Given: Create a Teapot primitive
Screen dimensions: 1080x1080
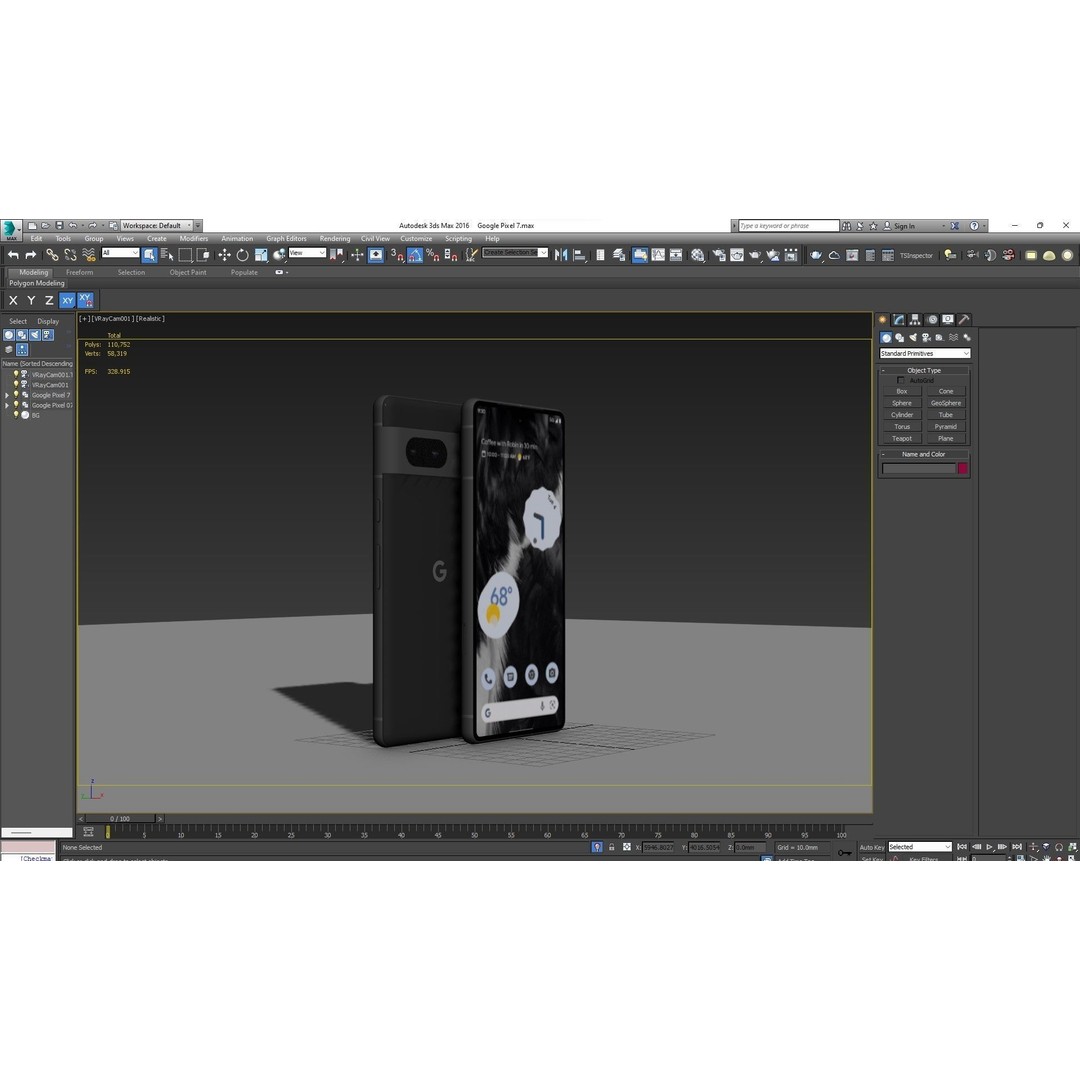Looking at the screenshot, I should (x=902, y=439).
